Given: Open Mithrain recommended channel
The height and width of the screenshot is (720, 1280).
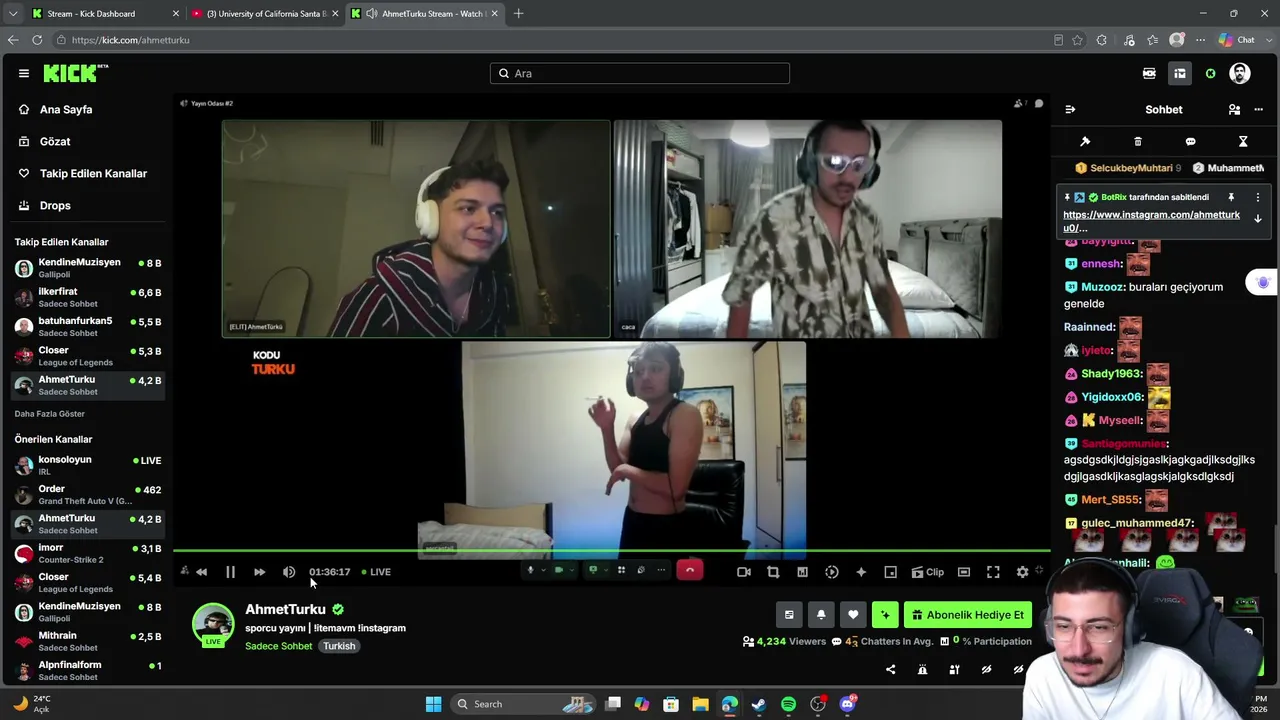Looking at the screenshot, I should click(88, 641).
